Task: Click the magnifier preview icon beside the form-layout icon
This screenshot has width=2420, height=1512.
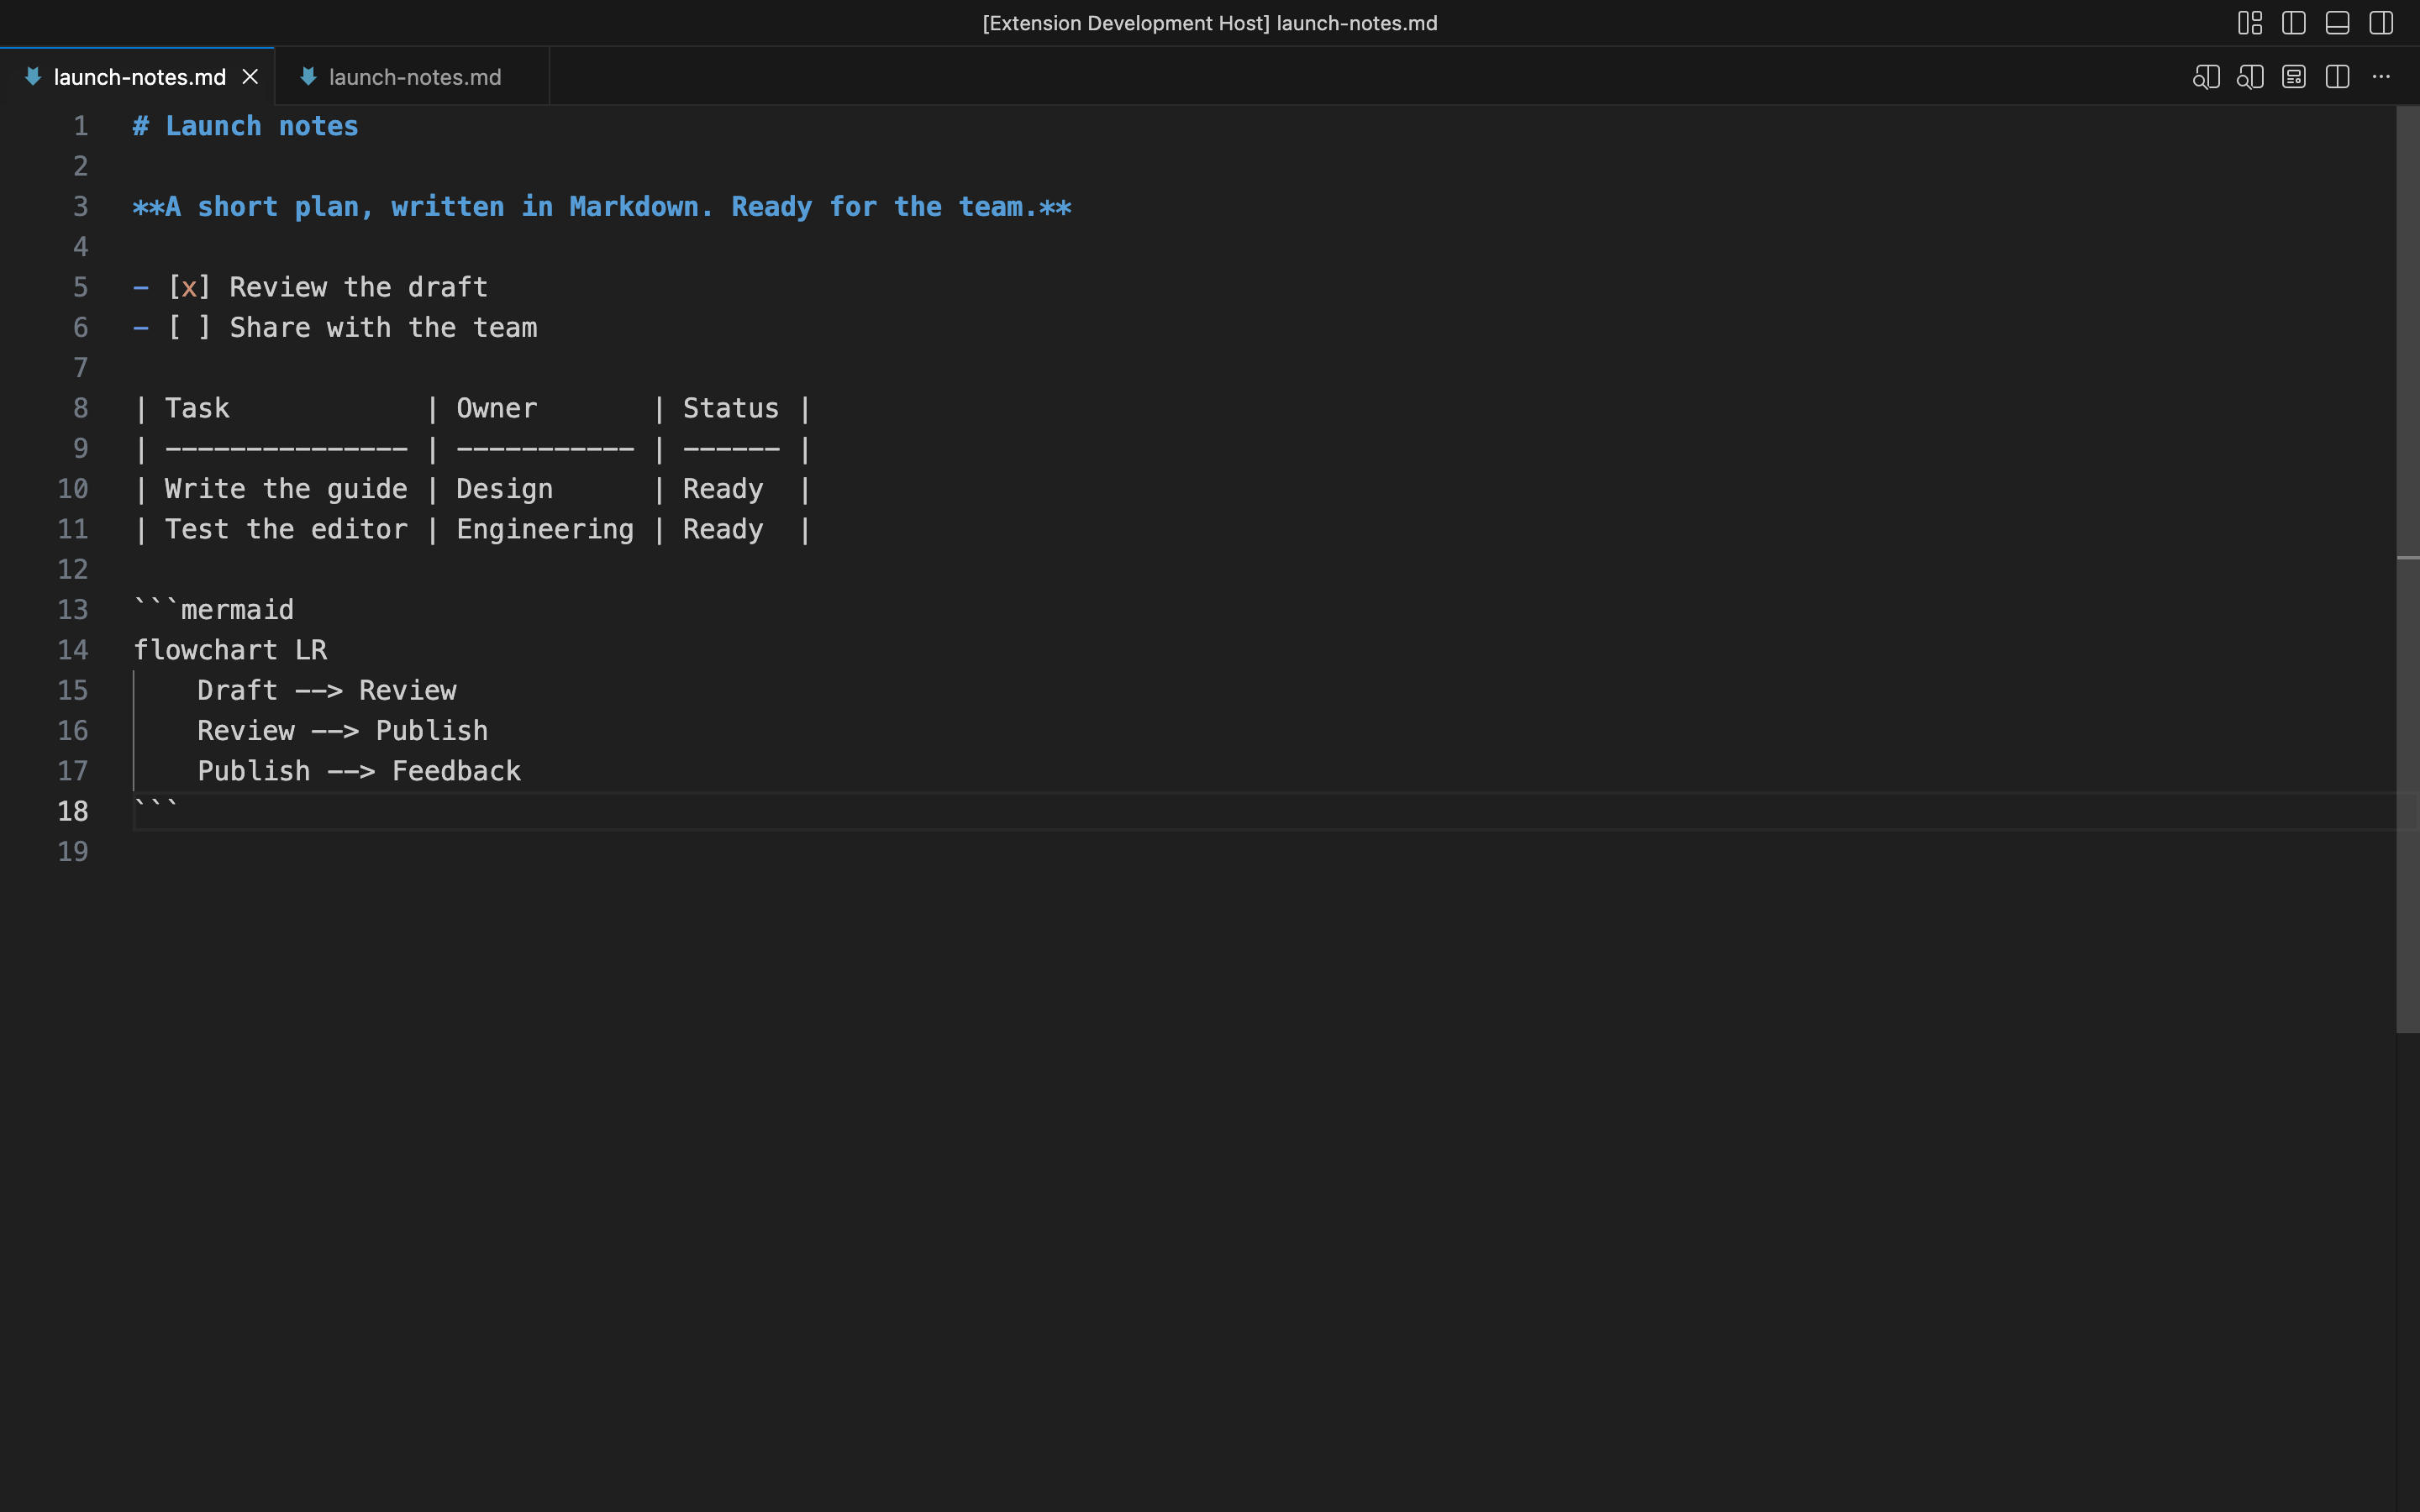Action: (x=2250, y=77)
